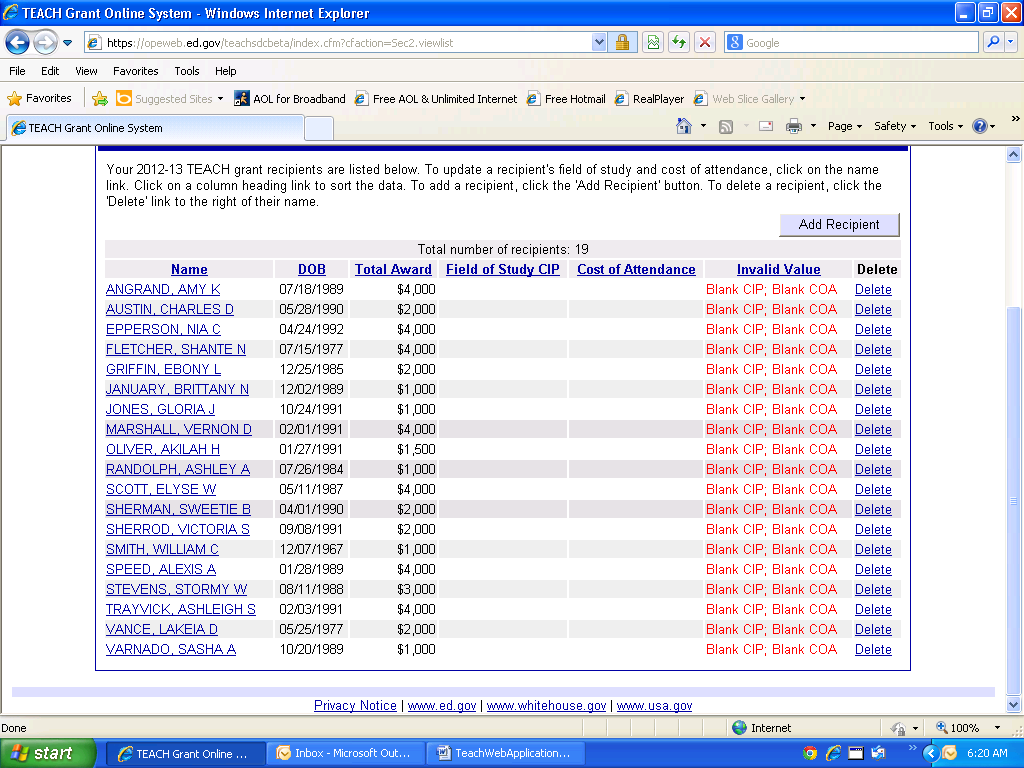Click the Add to Favorites Bar icon
The width and height of the screenshot is (1024, 768).
coord(100,99)
